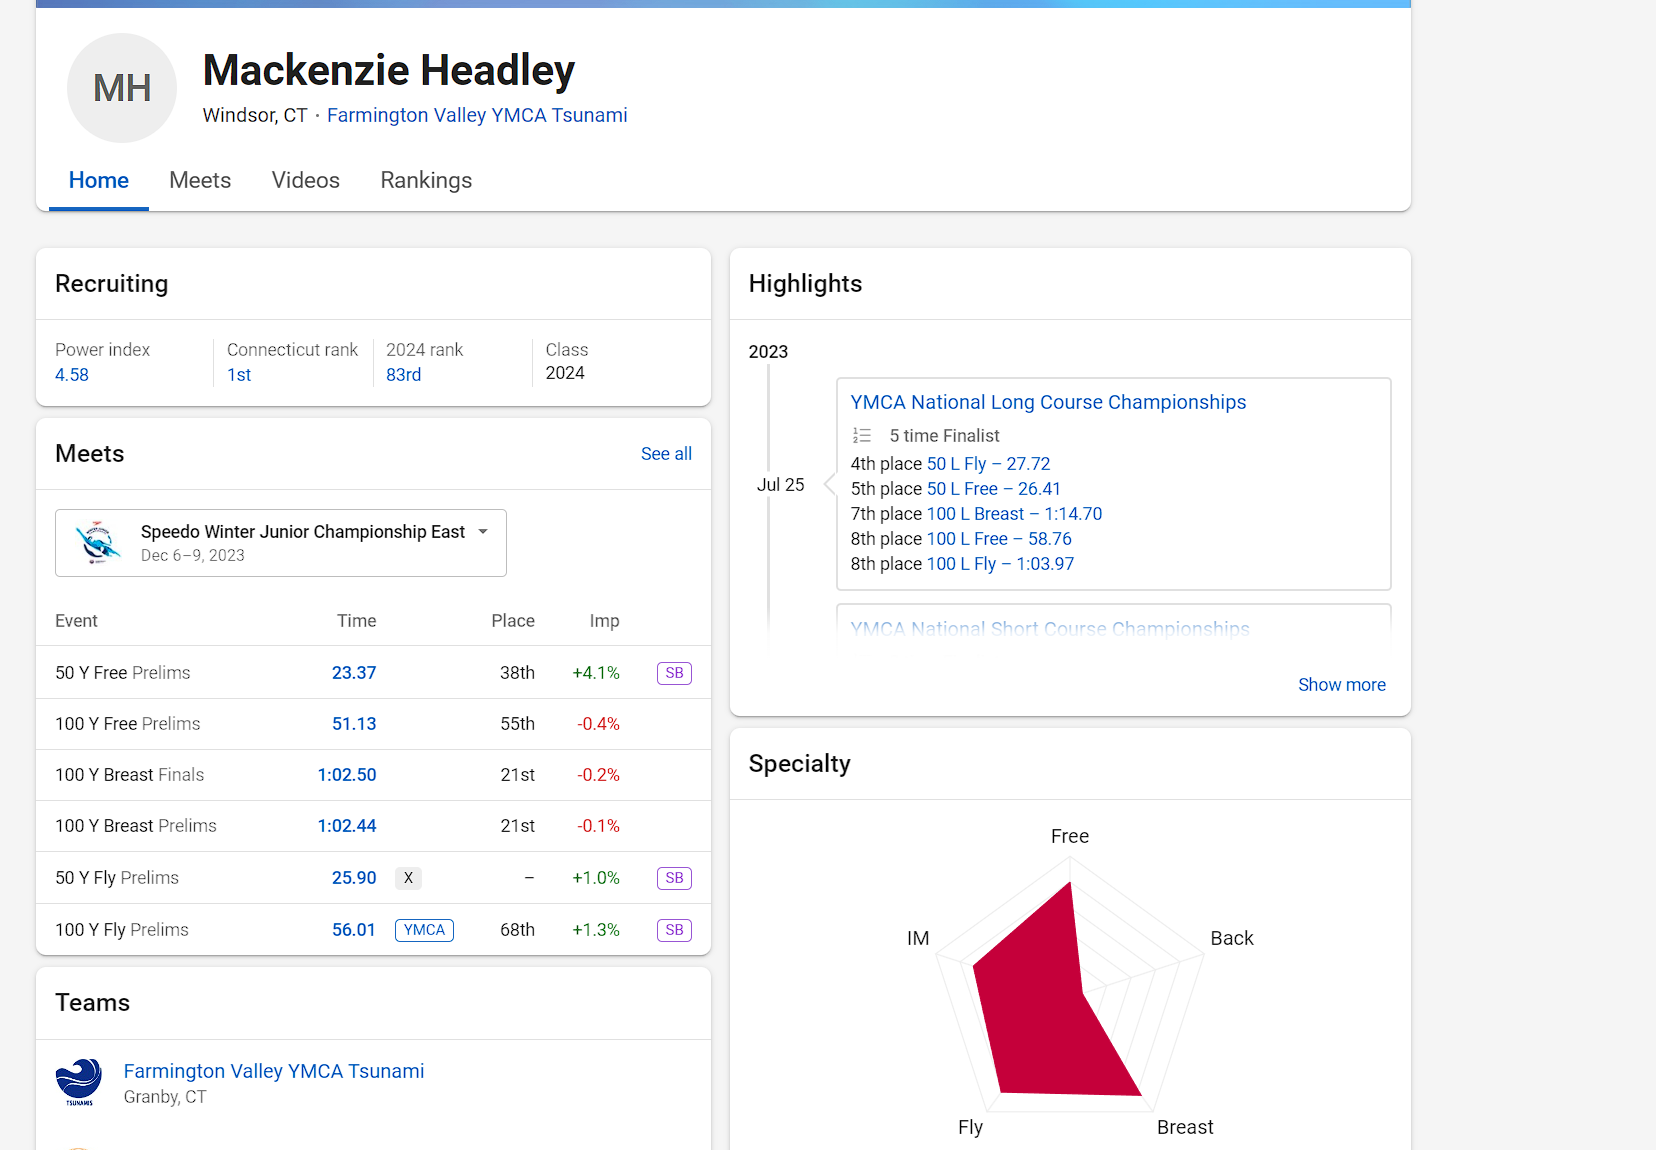
Task: Switch to the Meets tab
Action: tap(200, 180)
